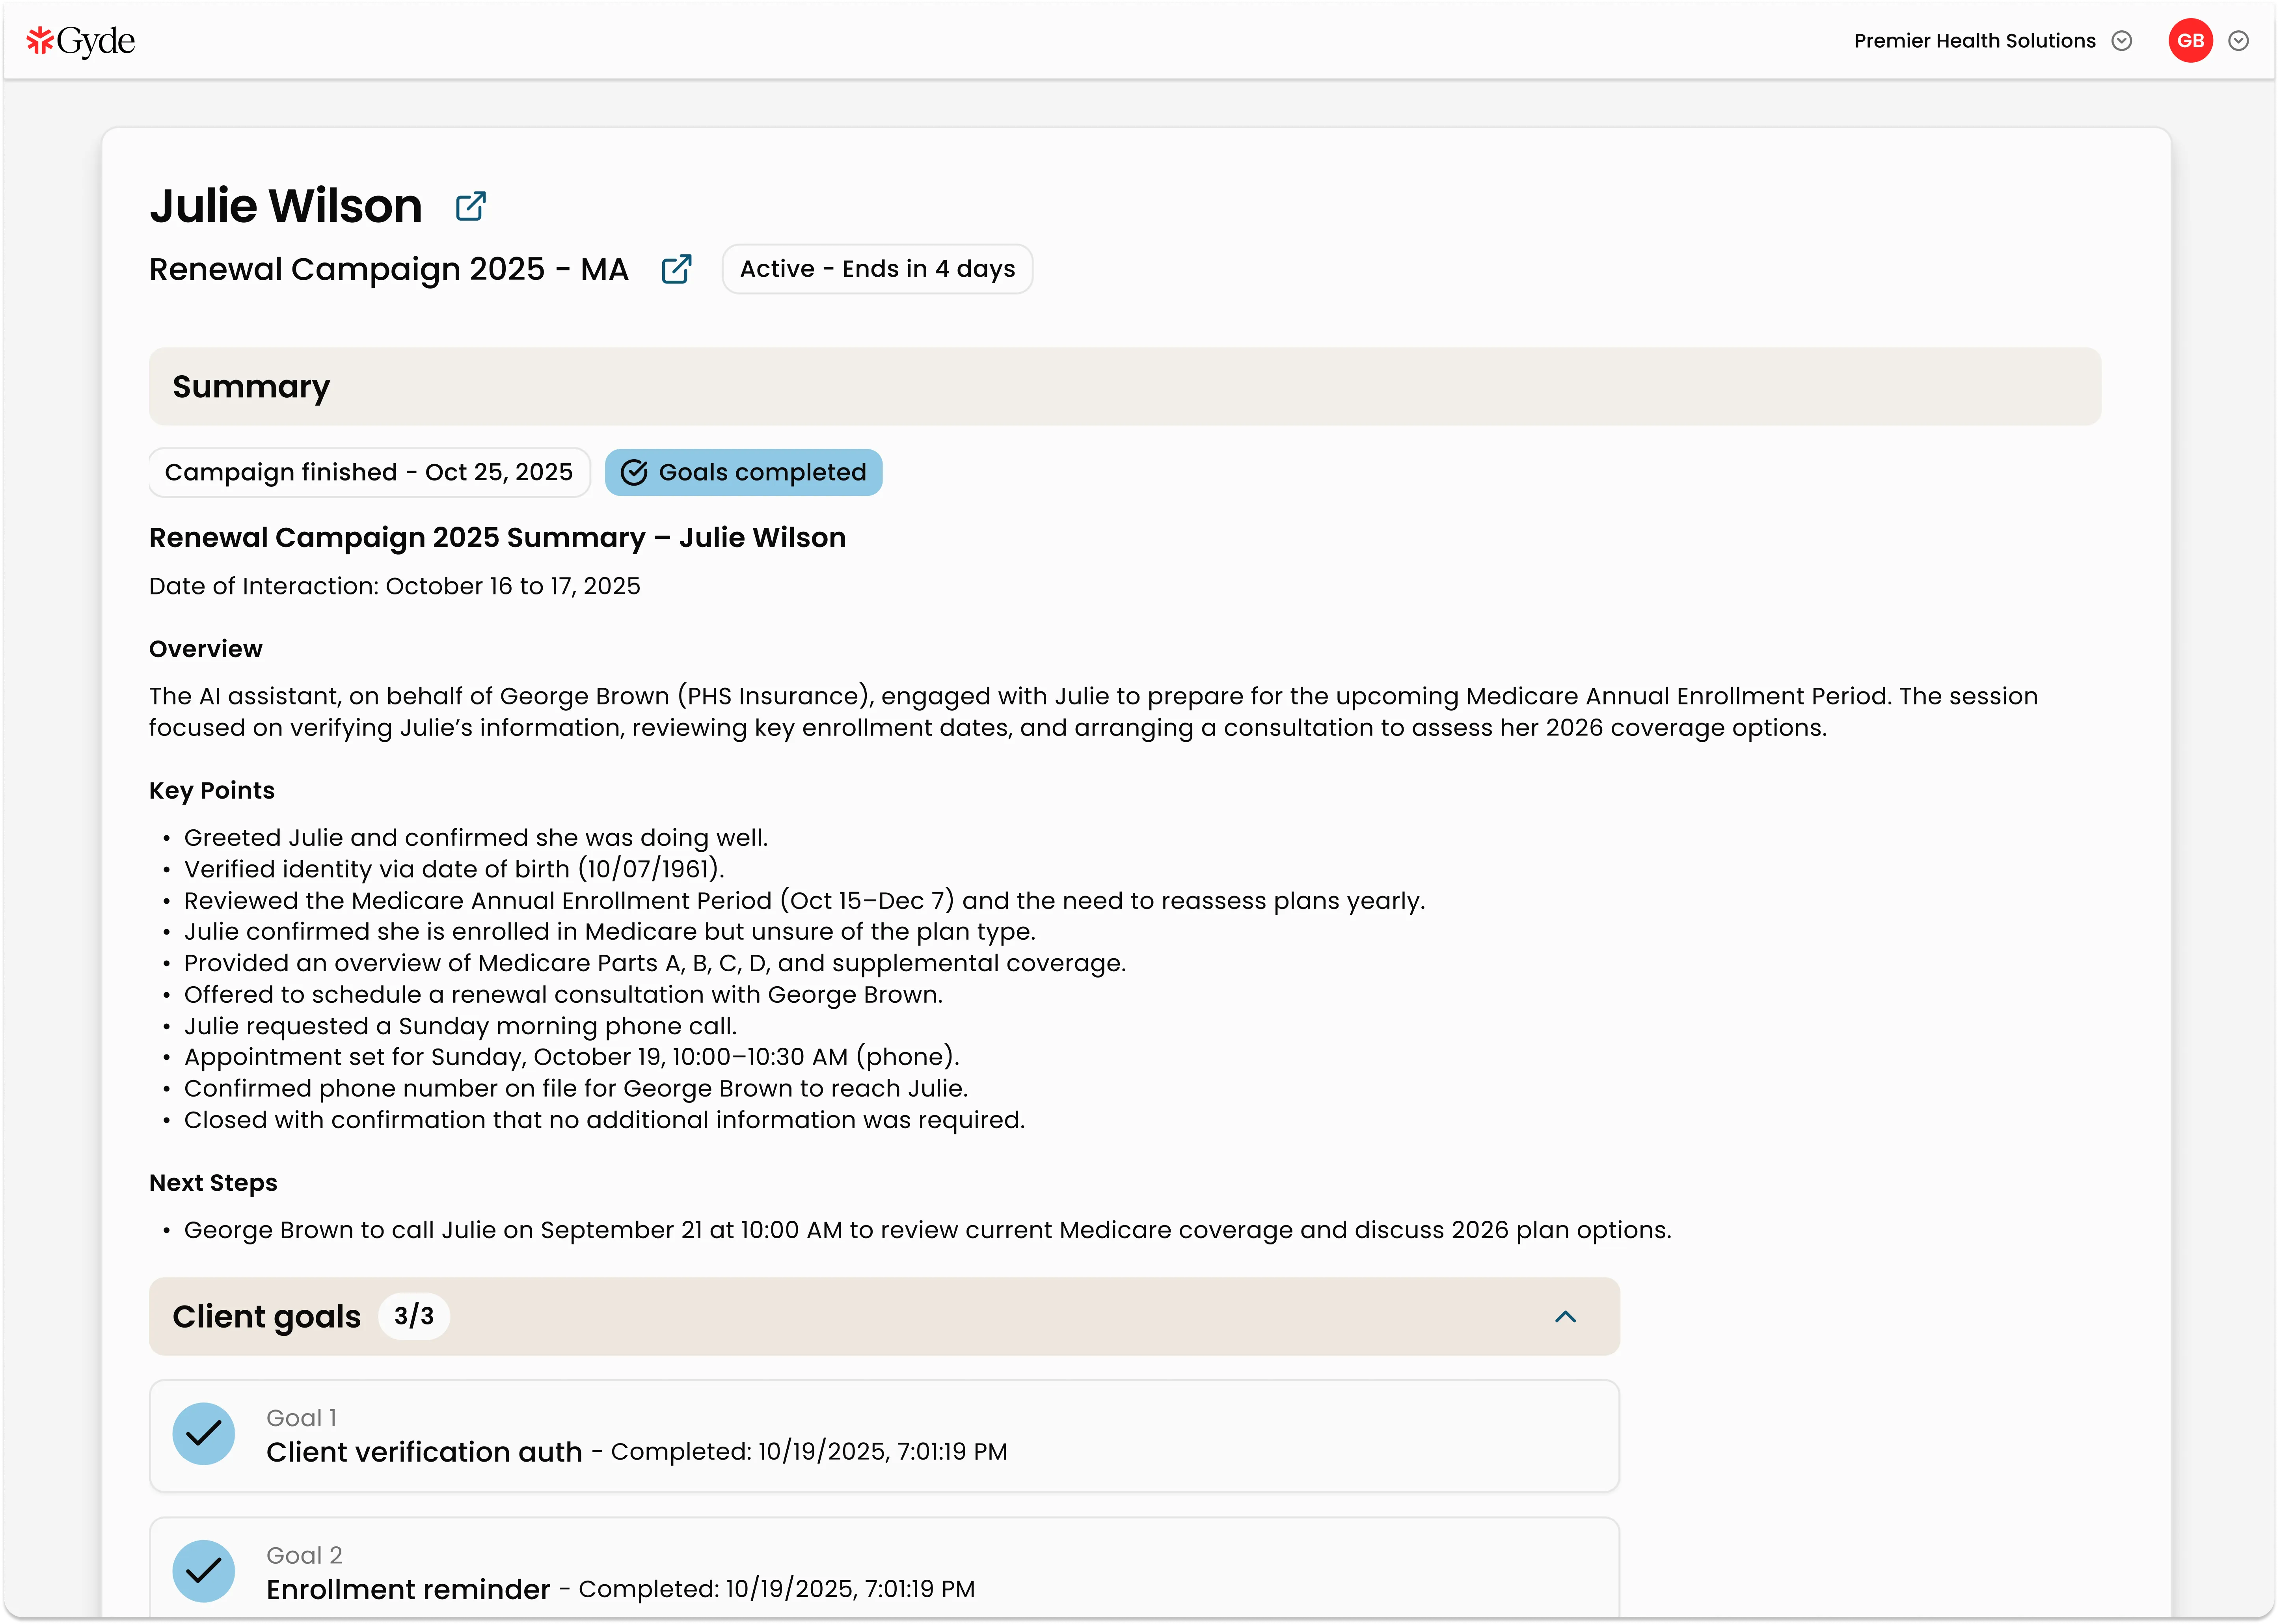Collapse the Client goals section
Viewport: 2279px width, 1624px height.
pos(1565,1316)
